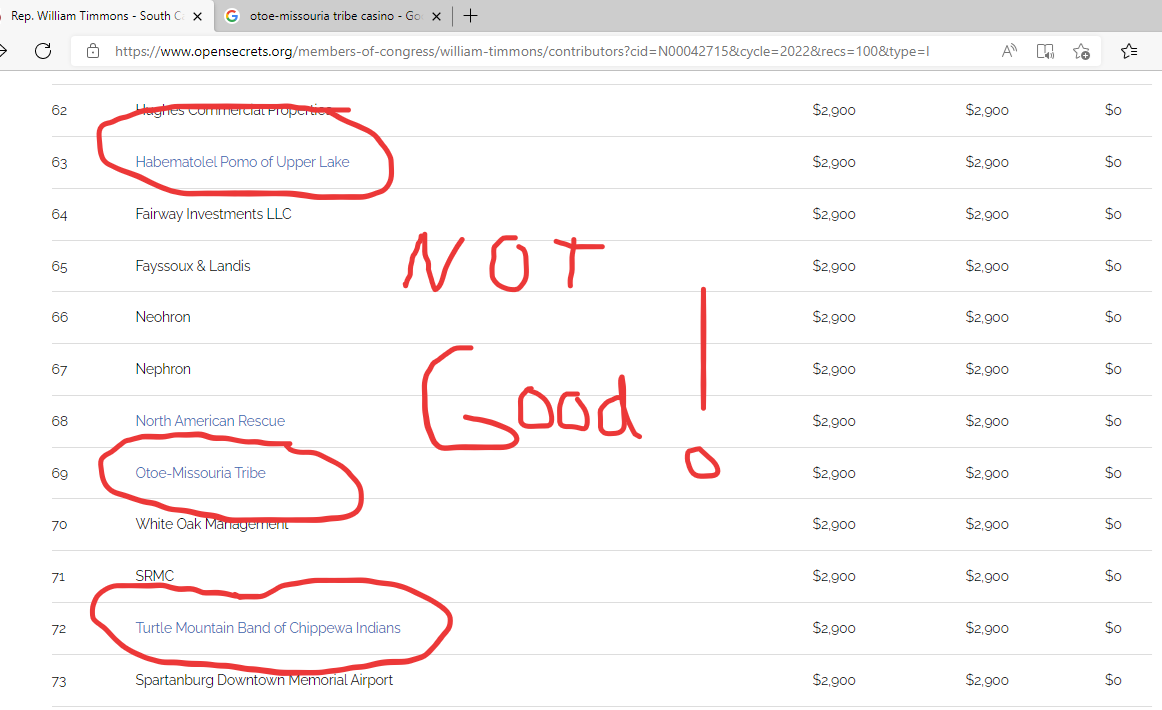Click second $2,900 amount in Nephron row
Image resolution: width=1162 pixels, height=710 pixels.
[x=987, y=369]
